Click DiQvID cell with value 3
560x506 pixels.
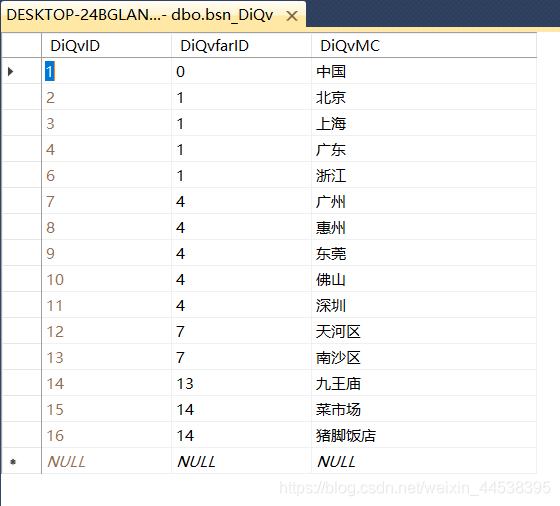(106, 124)
